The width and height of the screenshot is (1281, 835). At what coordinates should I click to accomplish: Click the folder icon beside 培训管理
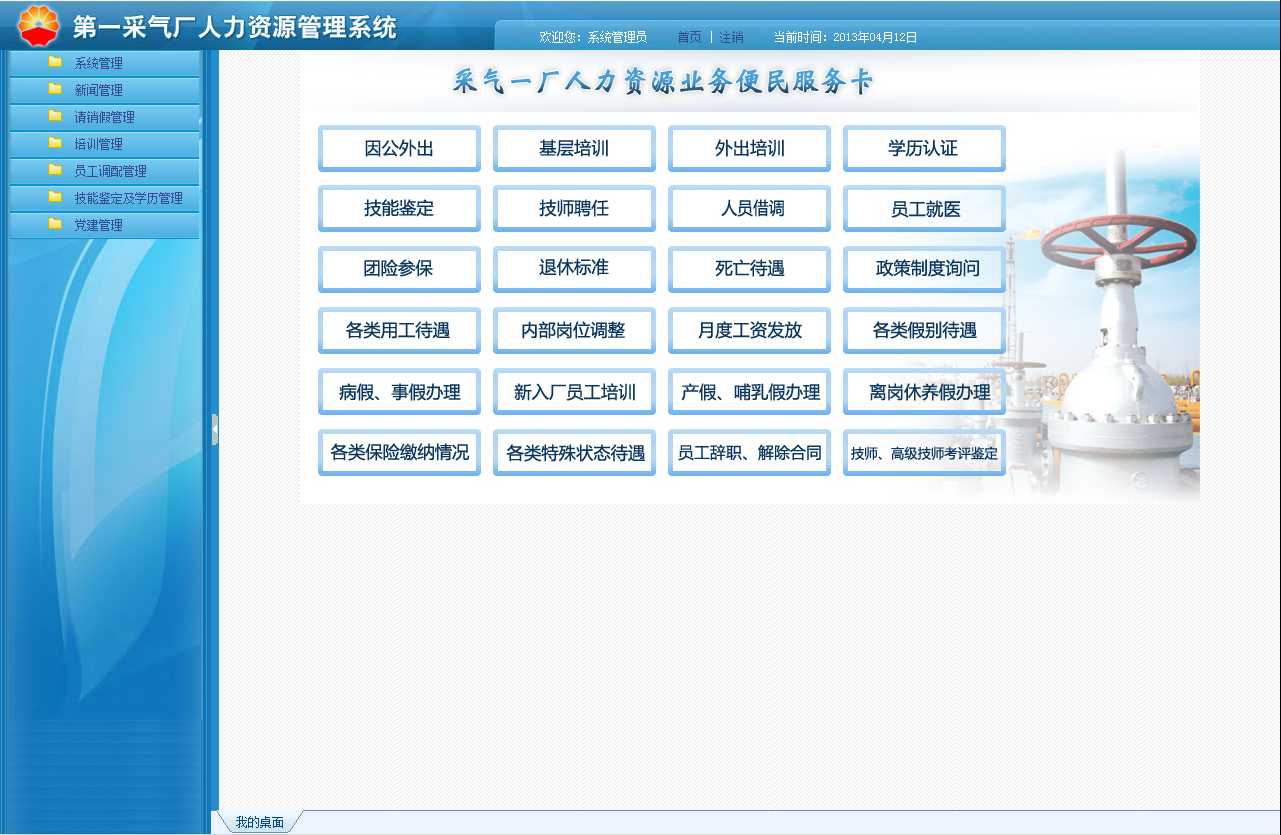click(55, 143)
